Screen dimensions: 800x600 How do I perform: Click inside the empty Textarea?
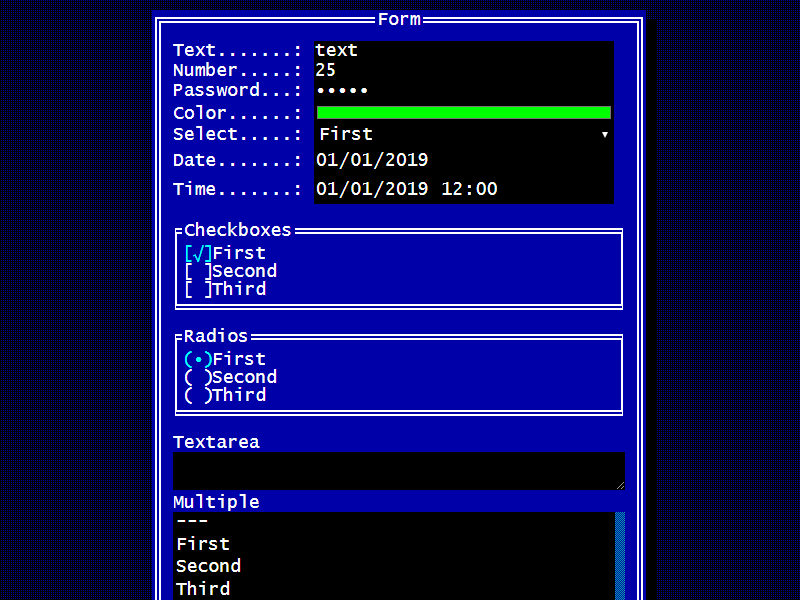click(x=400, y=469)
